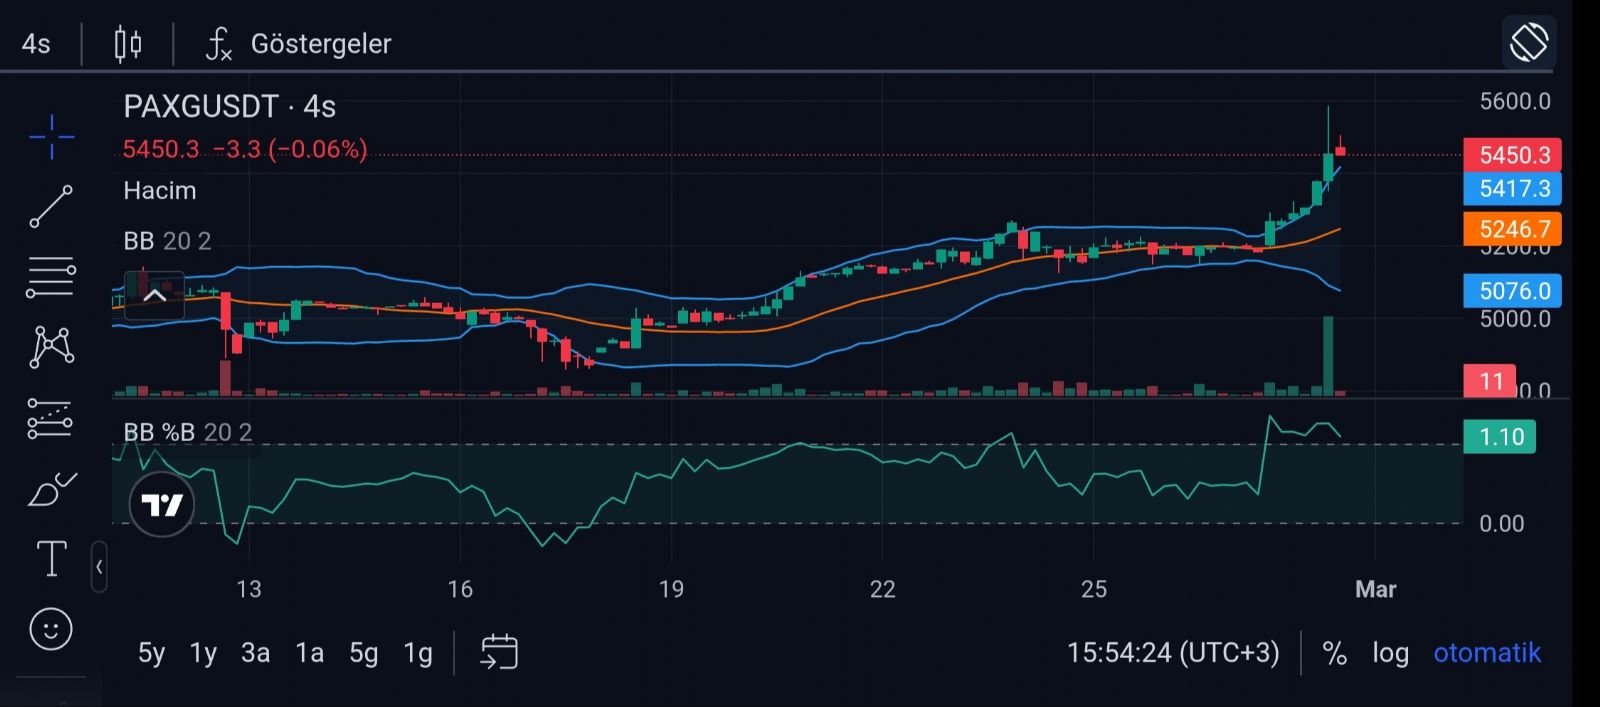Open the Göstergeler indicators menu

coord(299,44)
